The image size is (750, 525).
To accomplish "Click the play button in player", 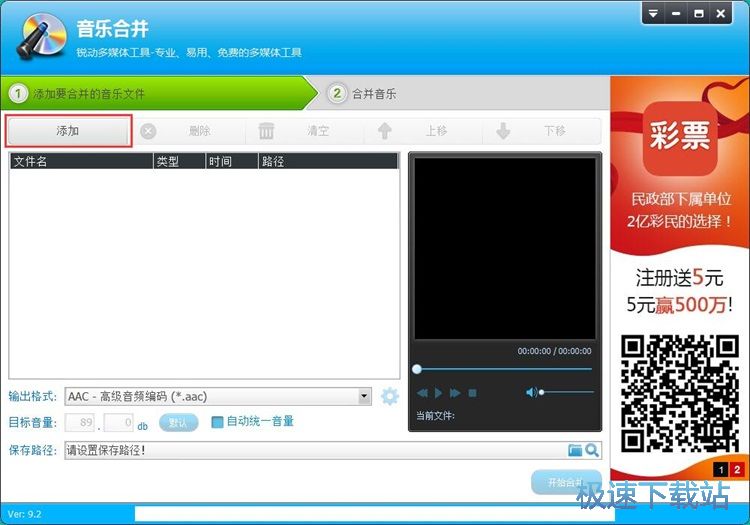I will coord(438,393).
